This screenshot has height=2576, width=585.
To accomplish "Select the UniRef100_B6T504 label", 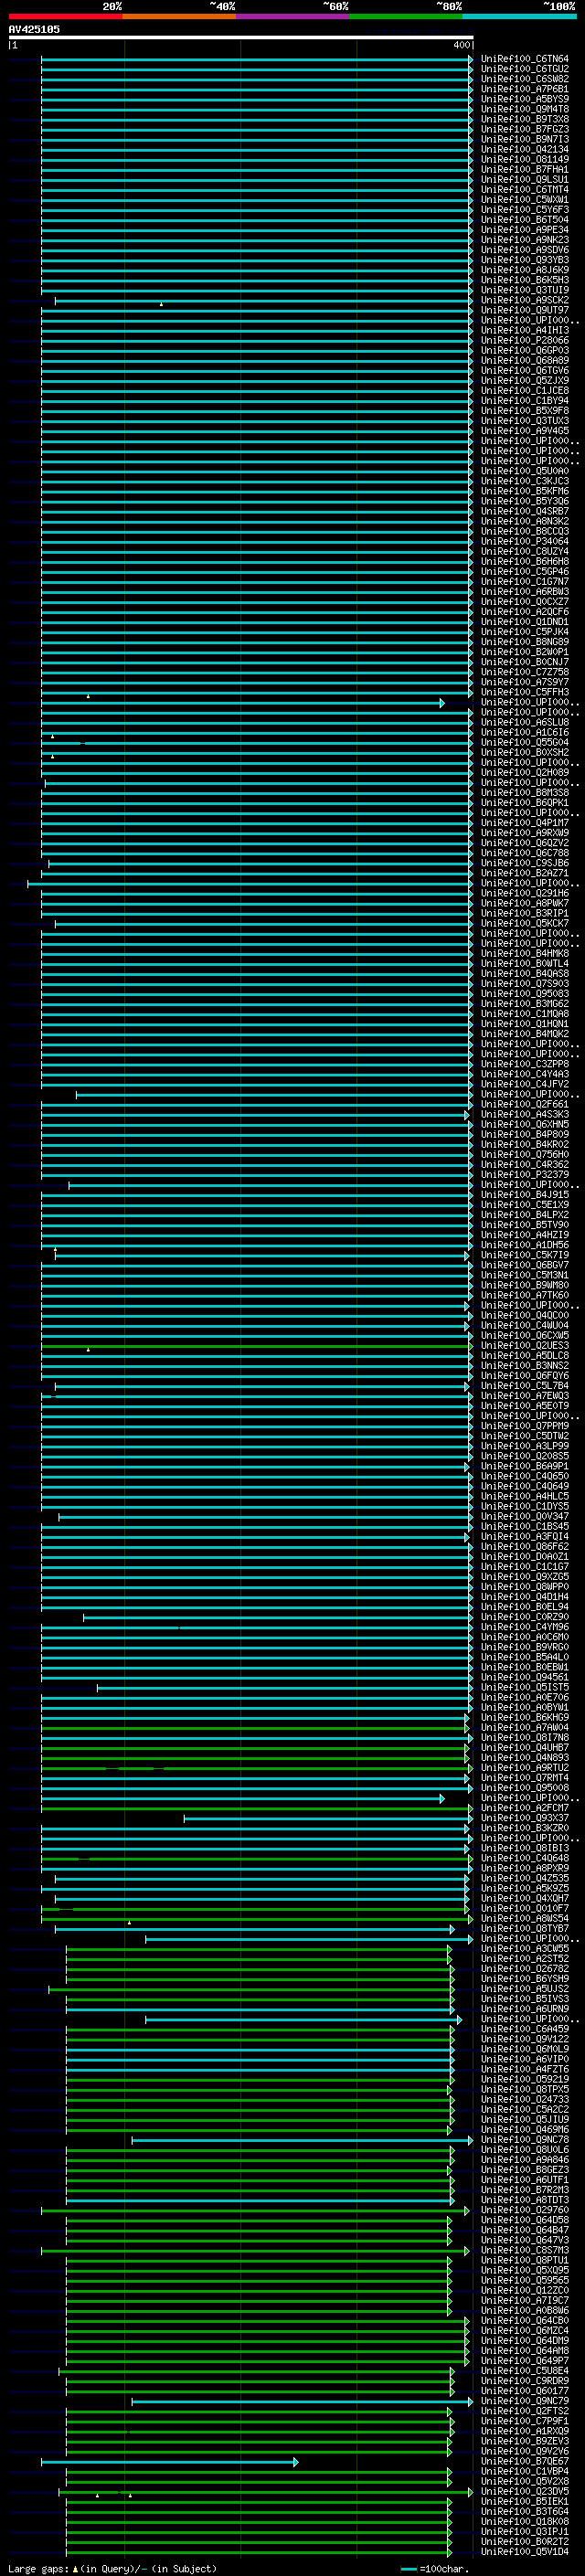I will (524, 220).
